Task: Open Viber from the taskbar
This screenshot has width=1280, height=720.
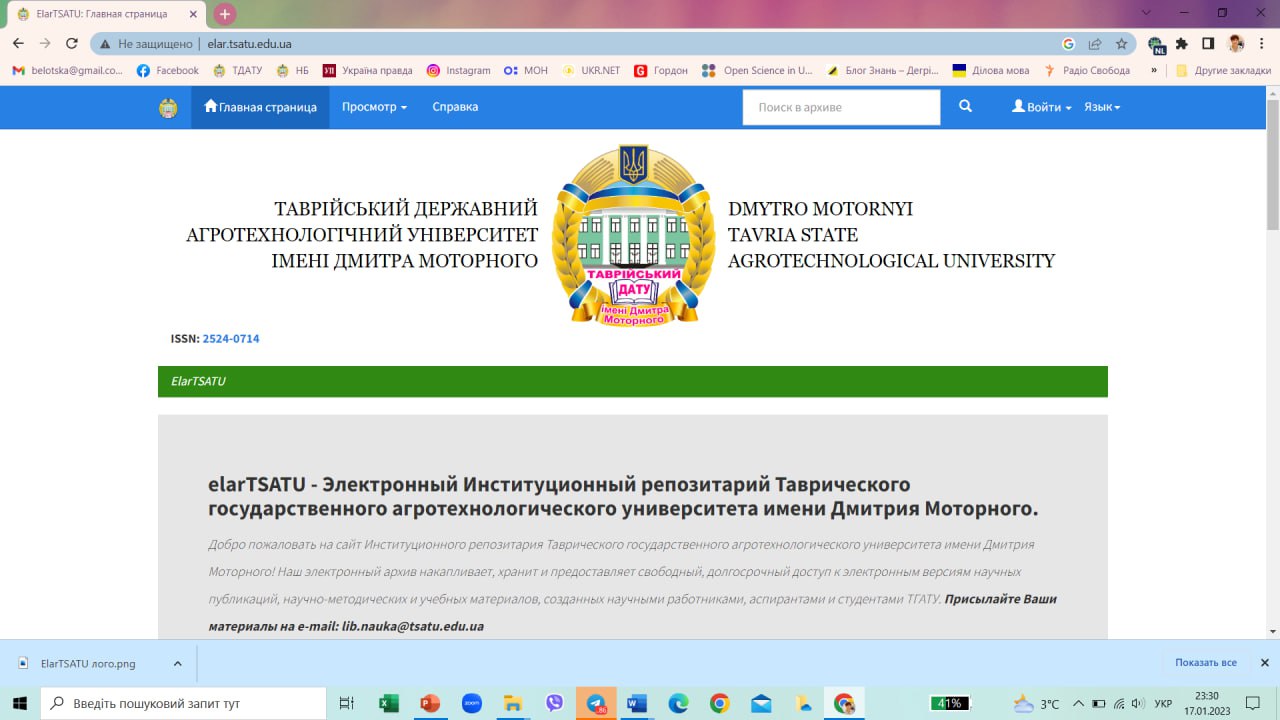Action: (x=554, y=703)
